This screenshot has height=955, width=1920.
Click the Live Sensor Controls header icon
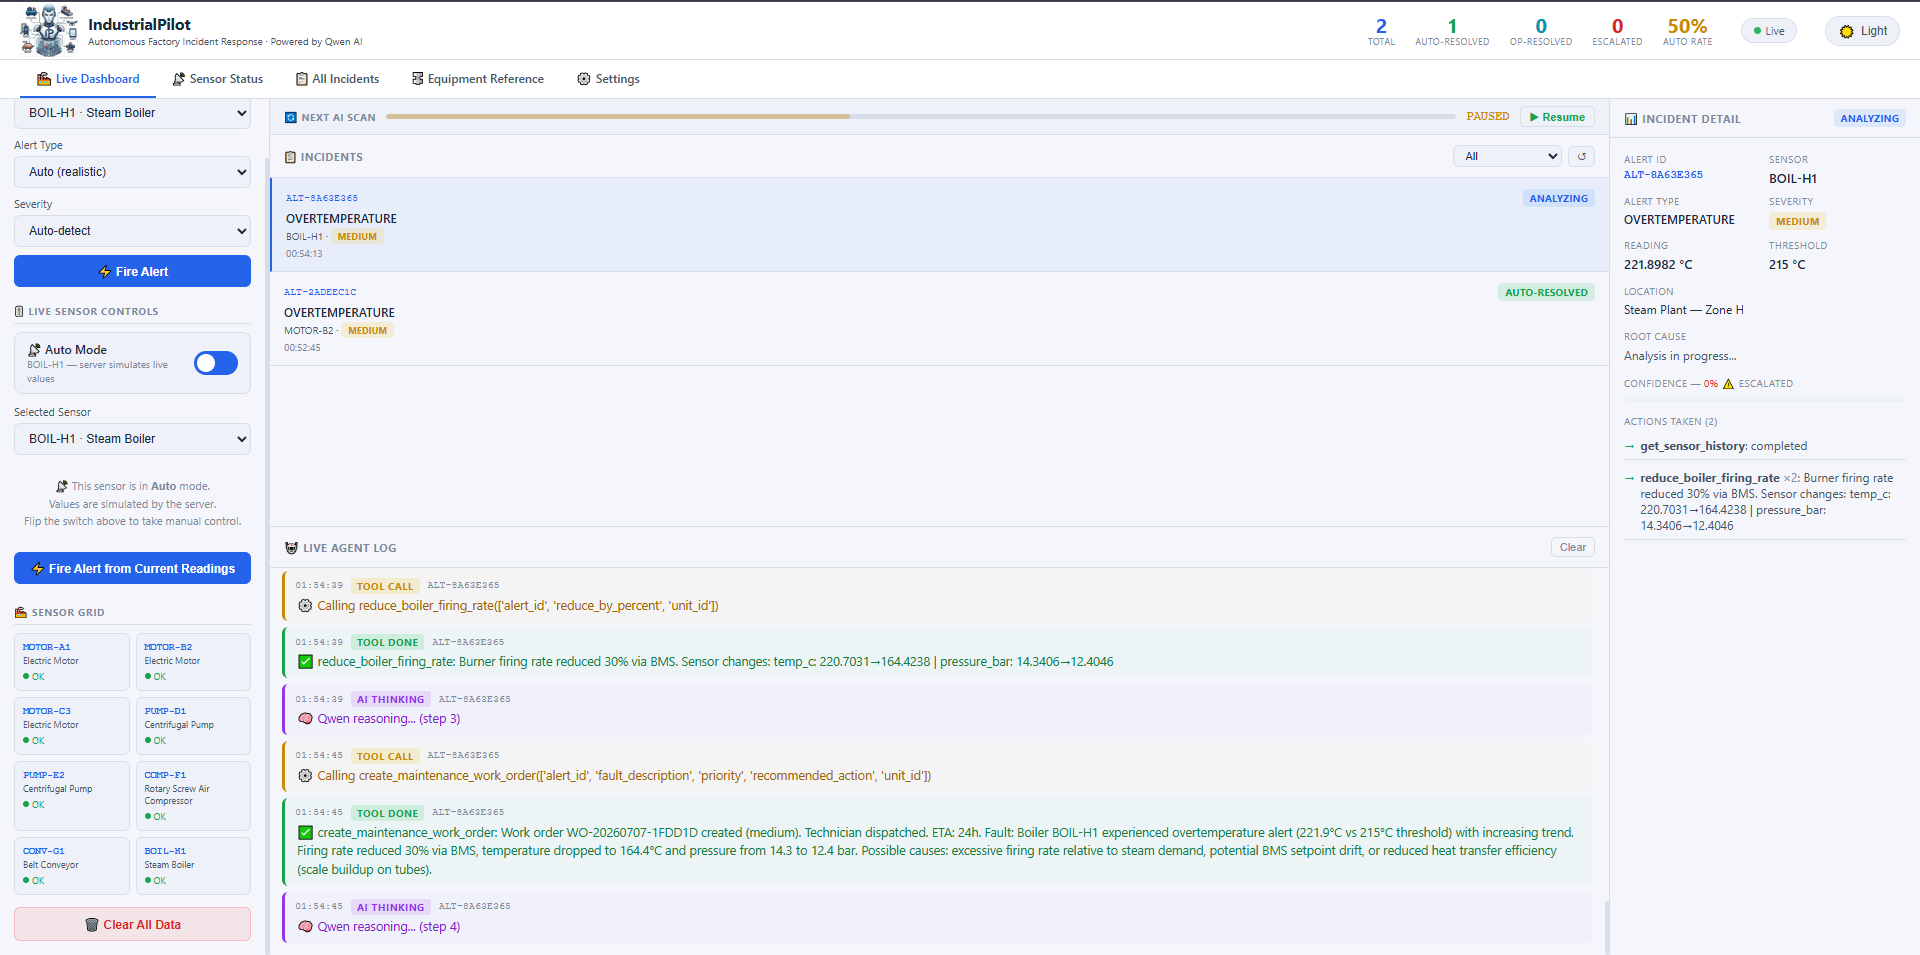[19, 312]
